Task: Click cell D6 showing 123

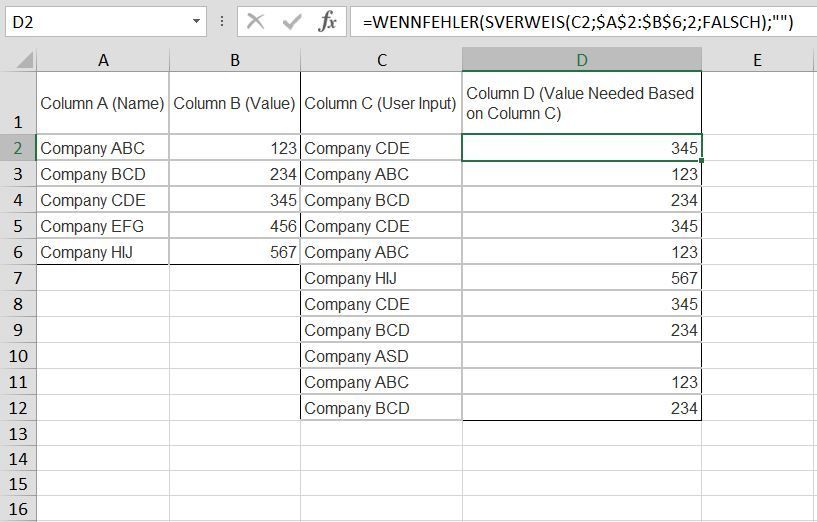Action: [582, 252]
